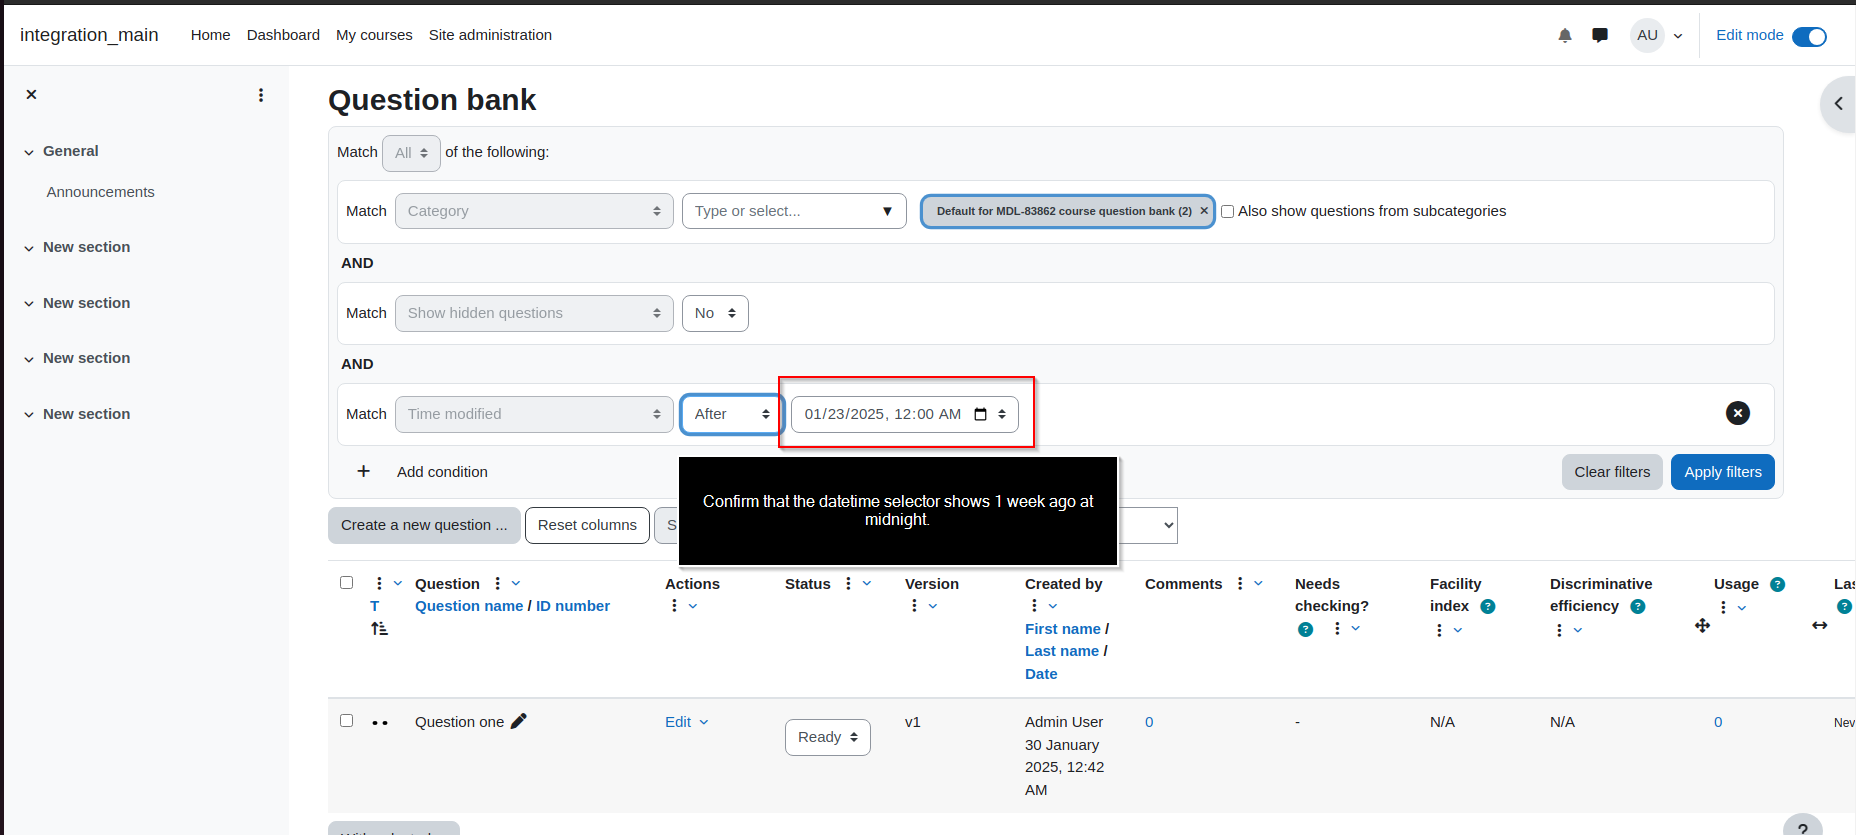Click the move column cross icon
1856x835 pixels.
[1702, 625]
